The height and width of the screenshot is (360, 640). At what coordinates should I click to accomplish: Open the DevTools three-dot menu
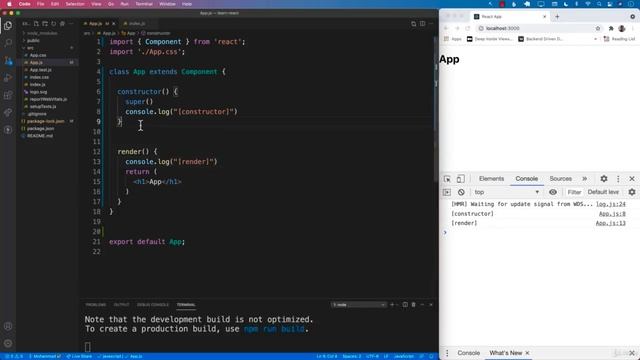[618, 179]
